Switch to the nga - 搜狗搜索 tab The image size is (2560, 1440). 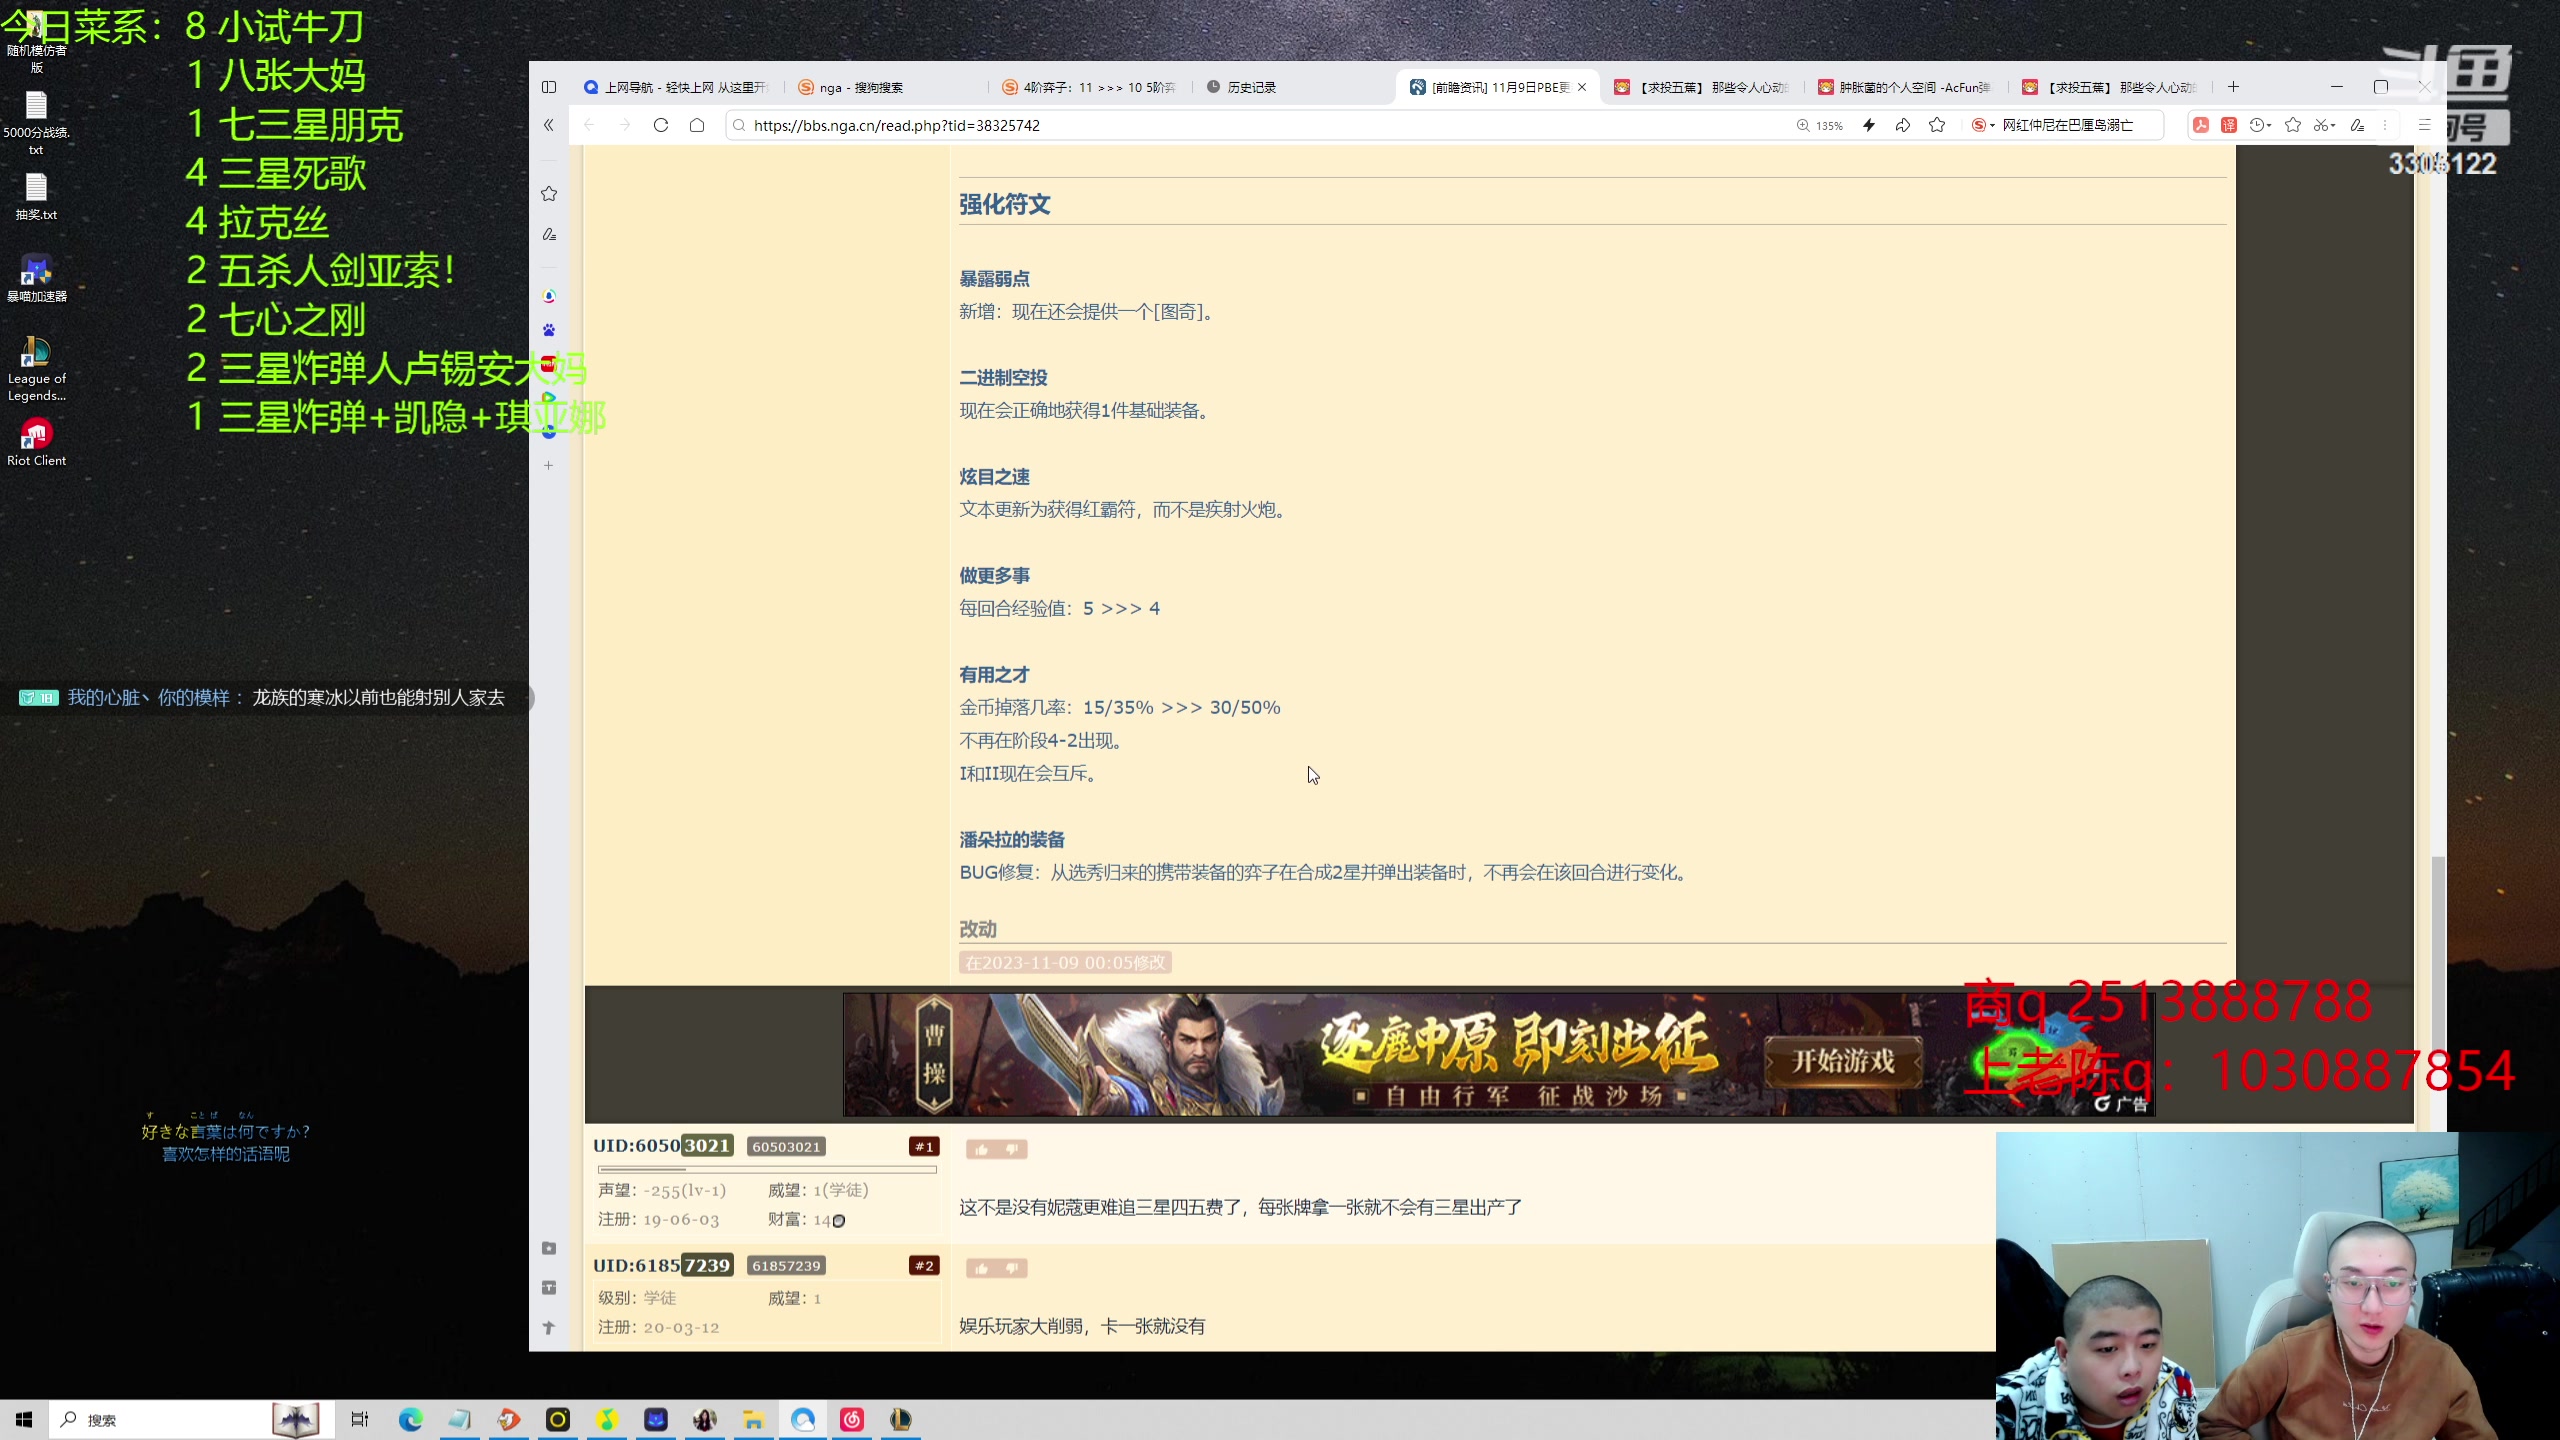[885, 87]
